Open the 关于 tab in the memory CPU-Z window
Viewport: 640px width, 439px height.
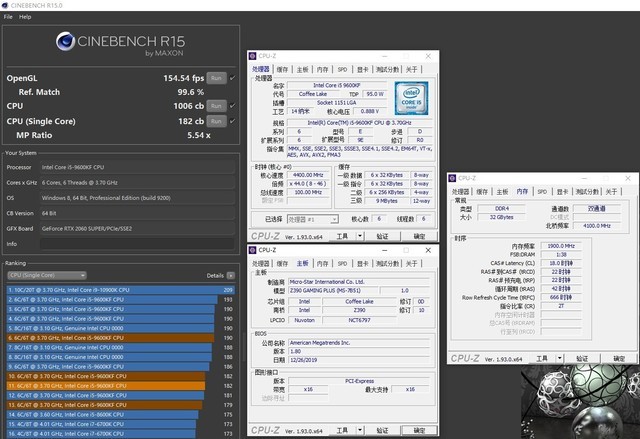point(611,191)
